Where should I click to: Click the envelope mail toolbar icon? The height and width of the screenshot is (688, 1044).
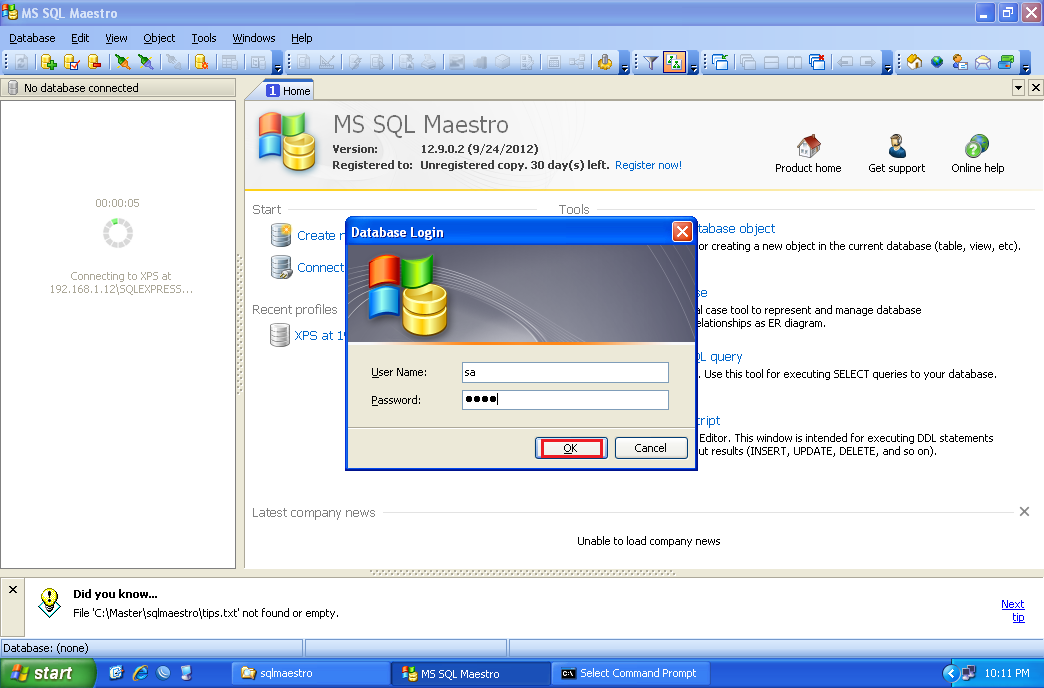[x=983, y=63]
